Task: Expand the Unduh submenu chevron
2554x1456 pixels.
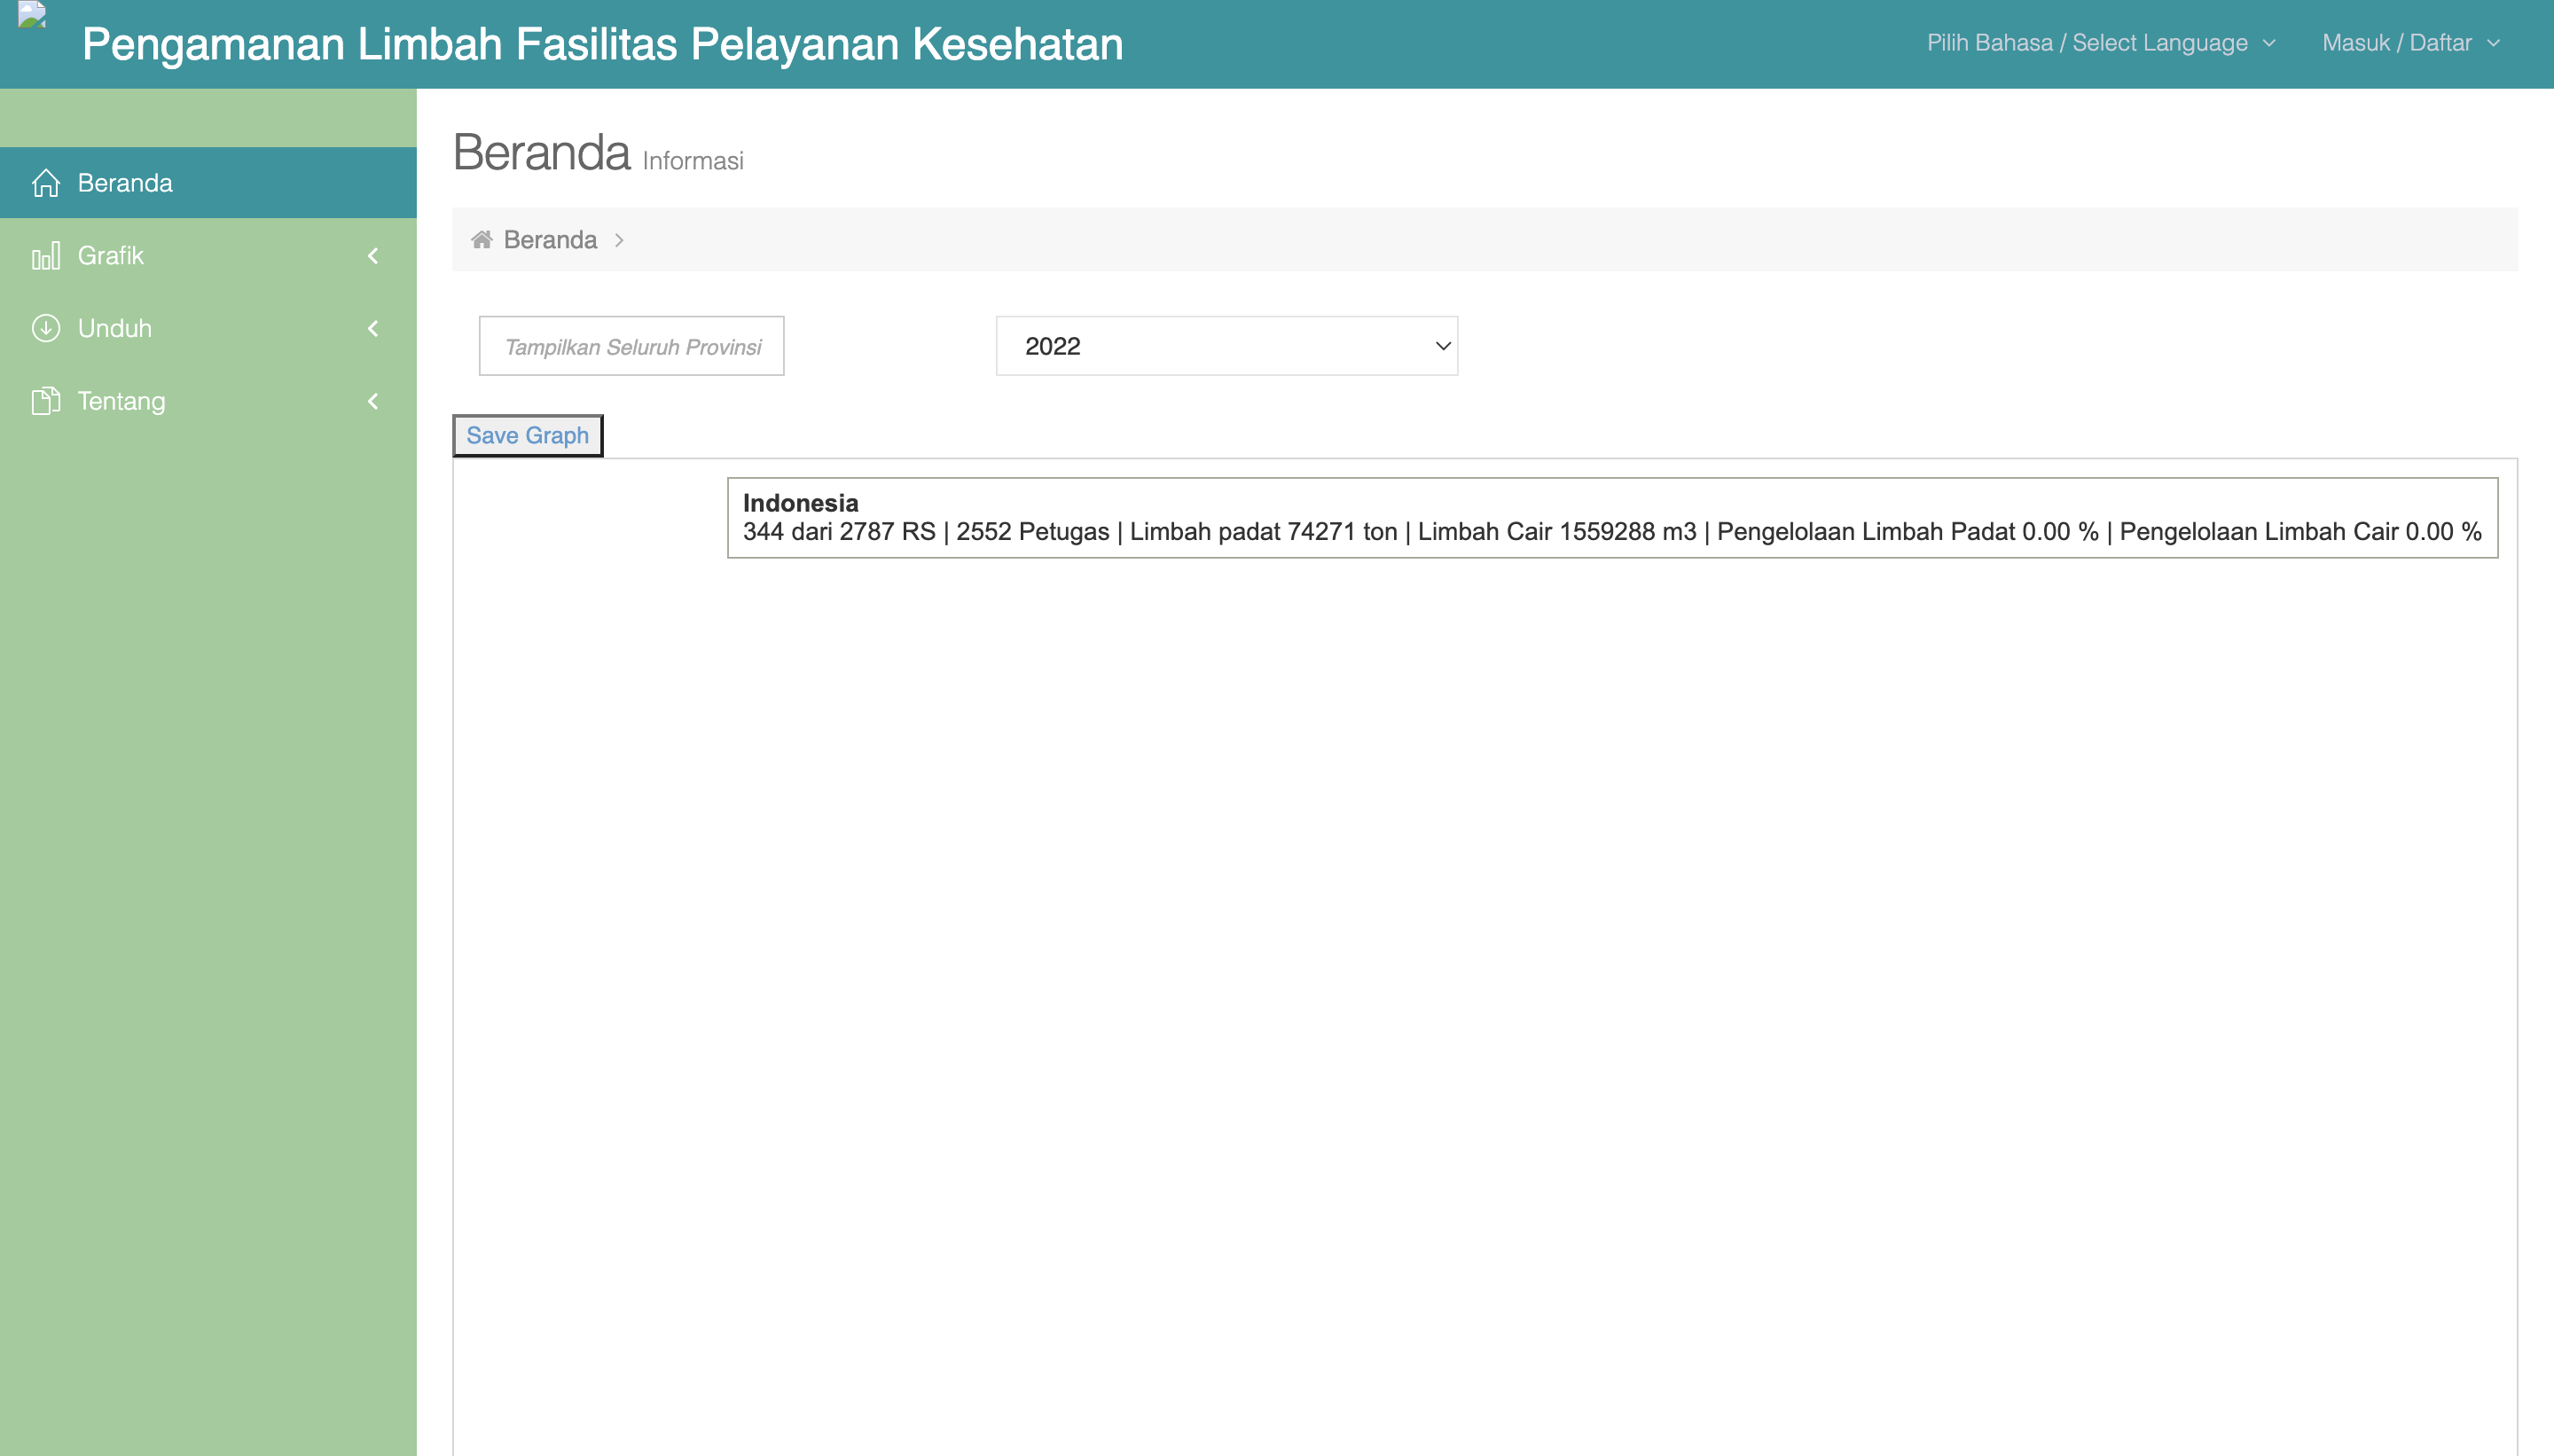Action: tap(373, 328)
